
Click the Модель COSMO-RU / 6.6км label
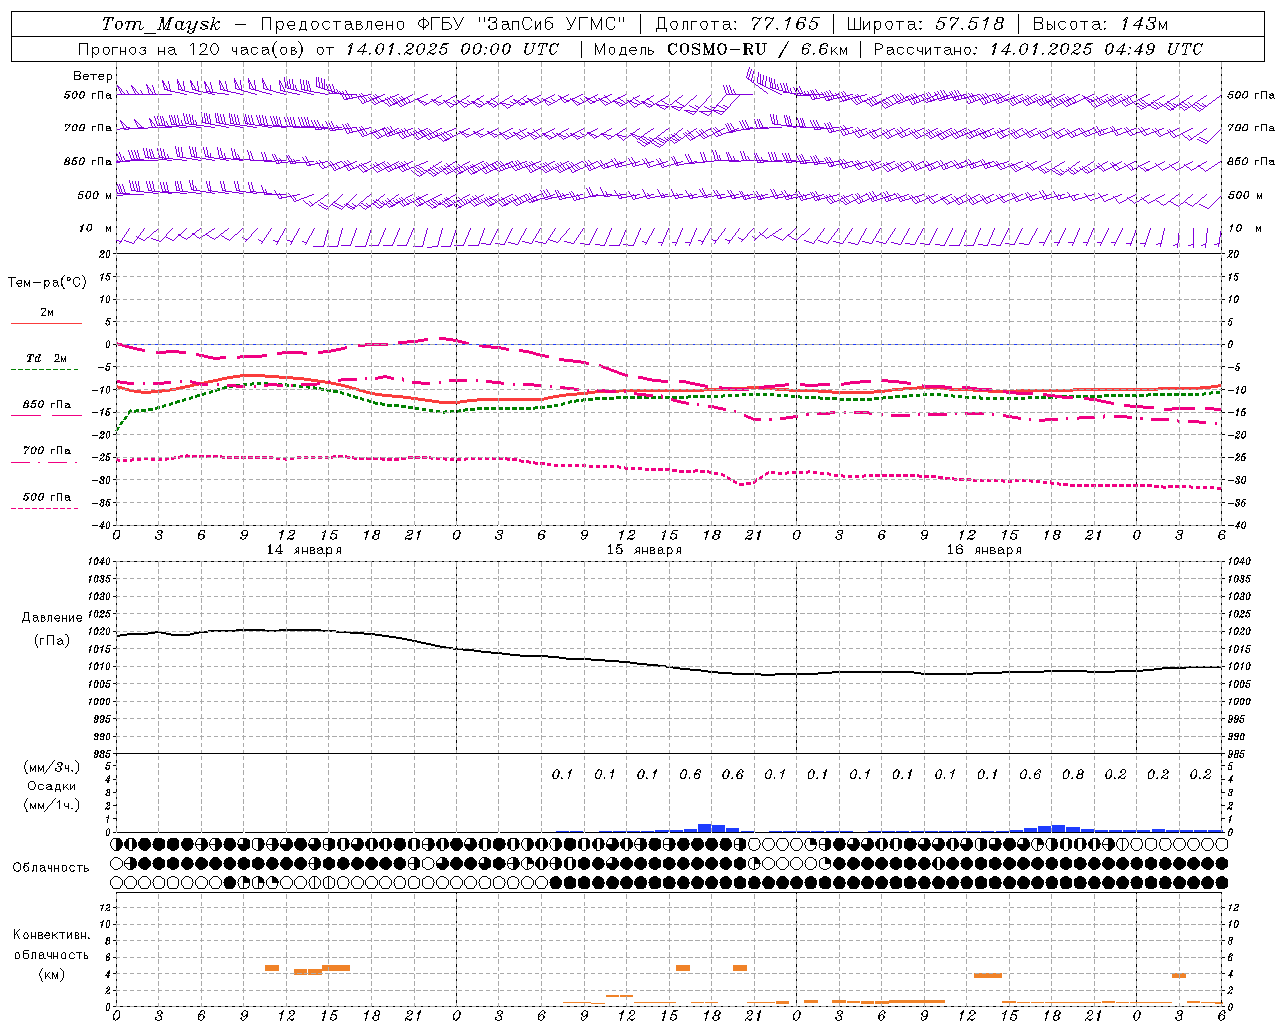[720, 49]
